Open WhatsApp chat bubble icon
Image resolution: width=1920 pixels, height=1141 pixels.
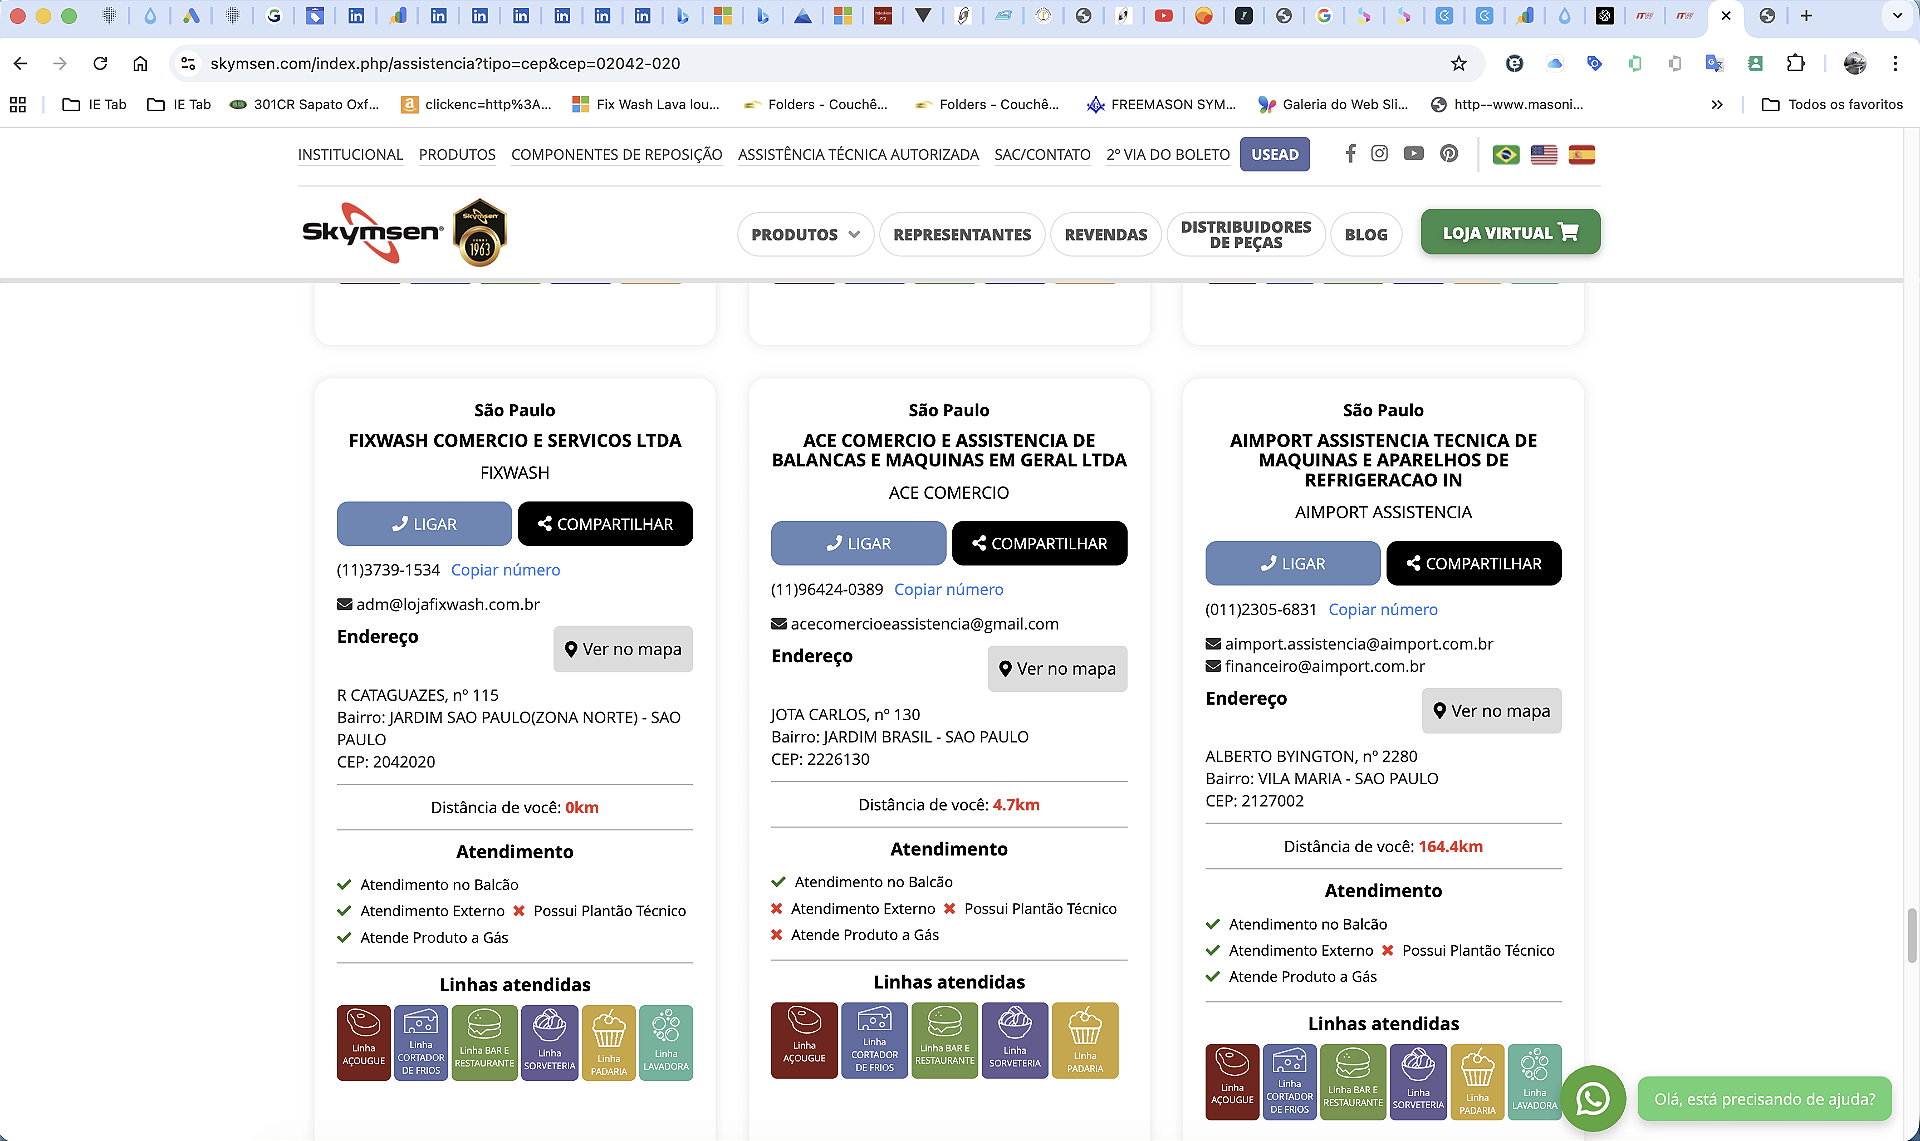[x=1593, y=1099]
